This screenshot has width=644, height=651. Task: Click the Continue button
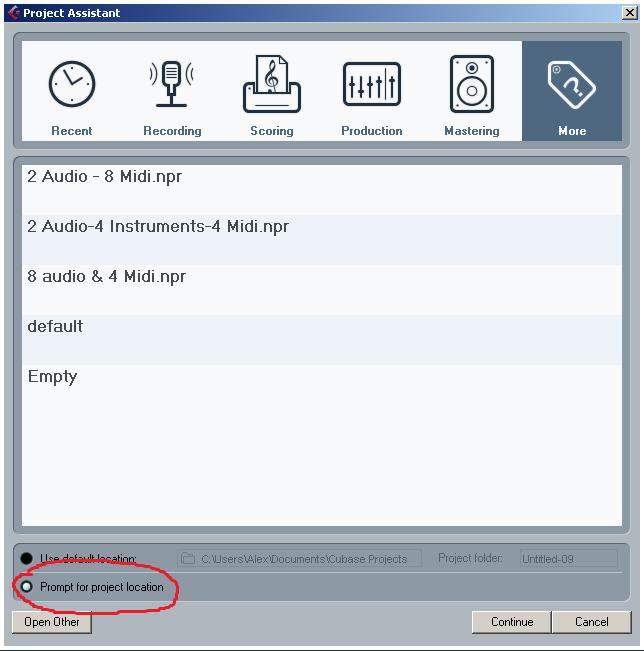(x=512, y=622)
